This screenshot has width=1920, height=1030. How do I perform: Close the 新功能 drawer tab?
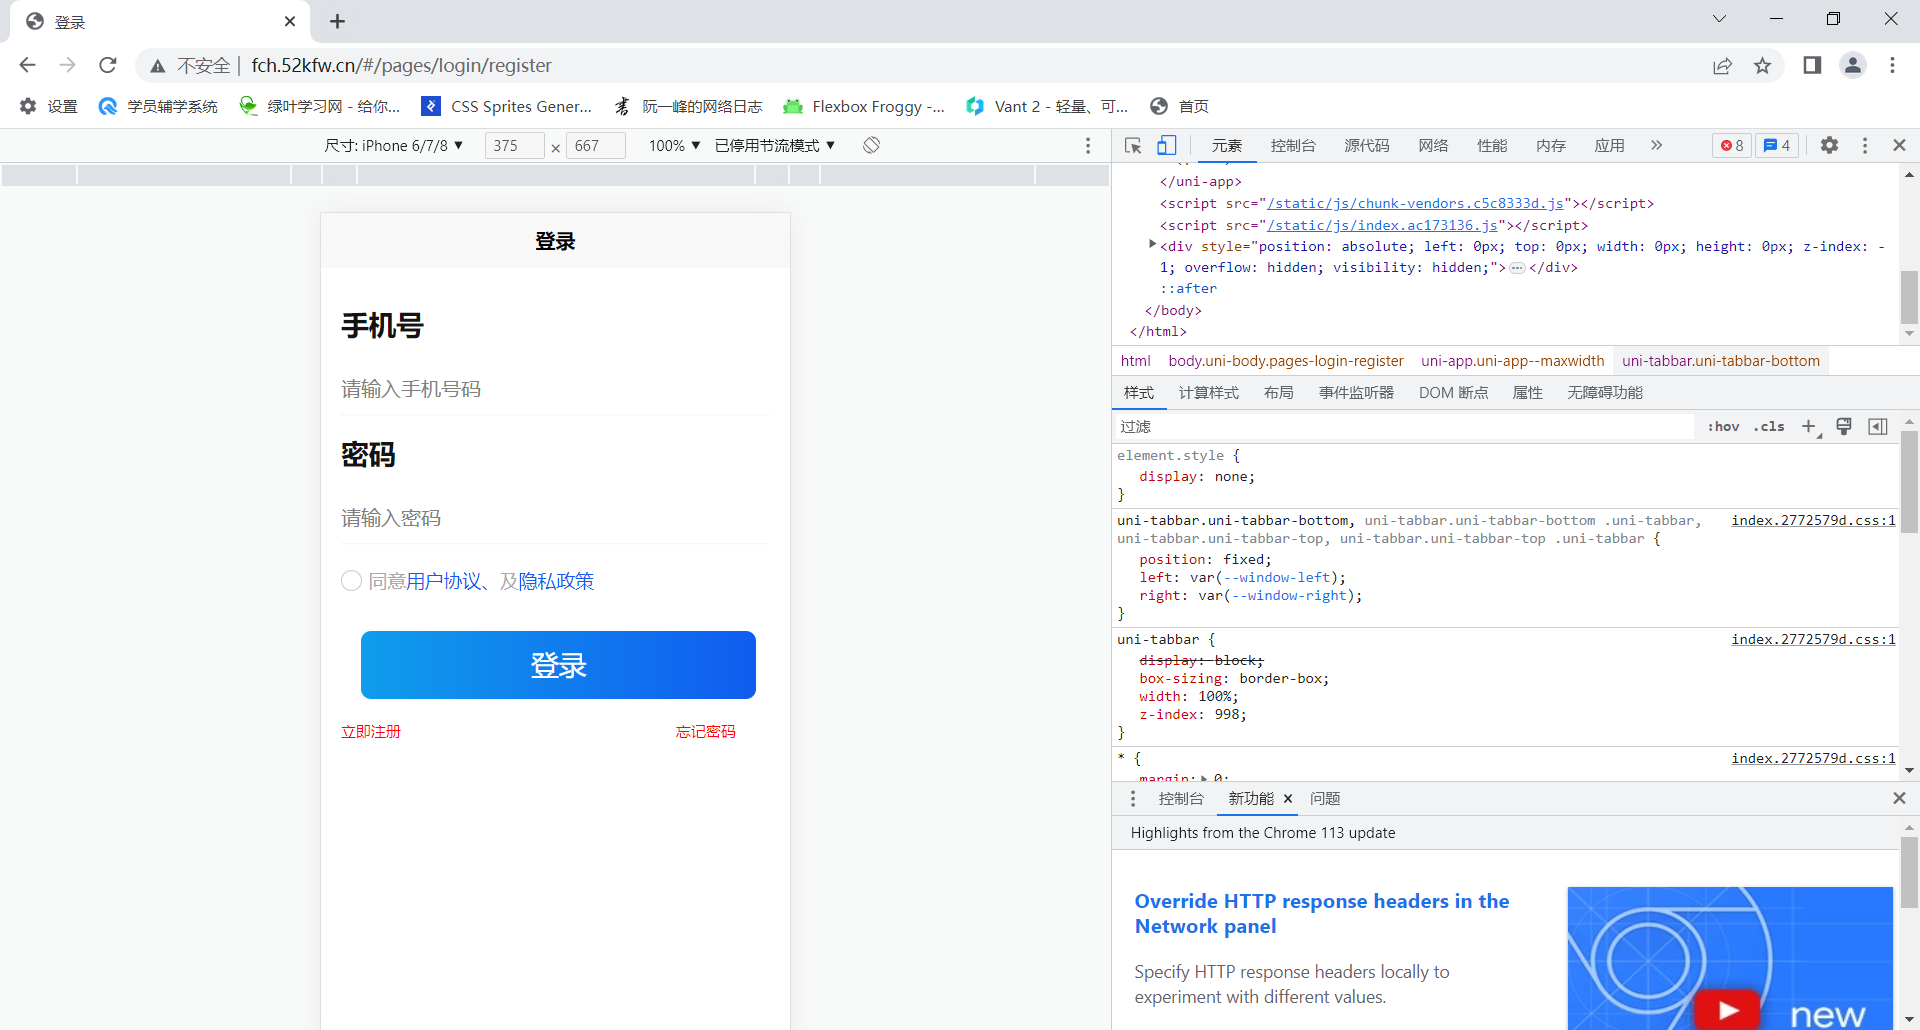click(x=1288, y=798)
